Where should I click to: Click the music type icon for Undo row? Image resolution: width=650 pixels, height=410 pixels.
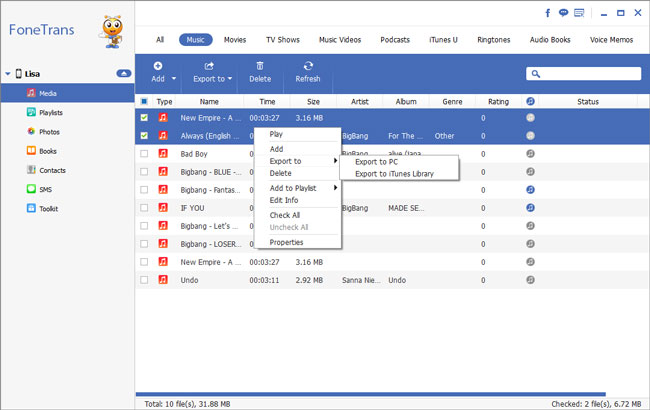163,280
